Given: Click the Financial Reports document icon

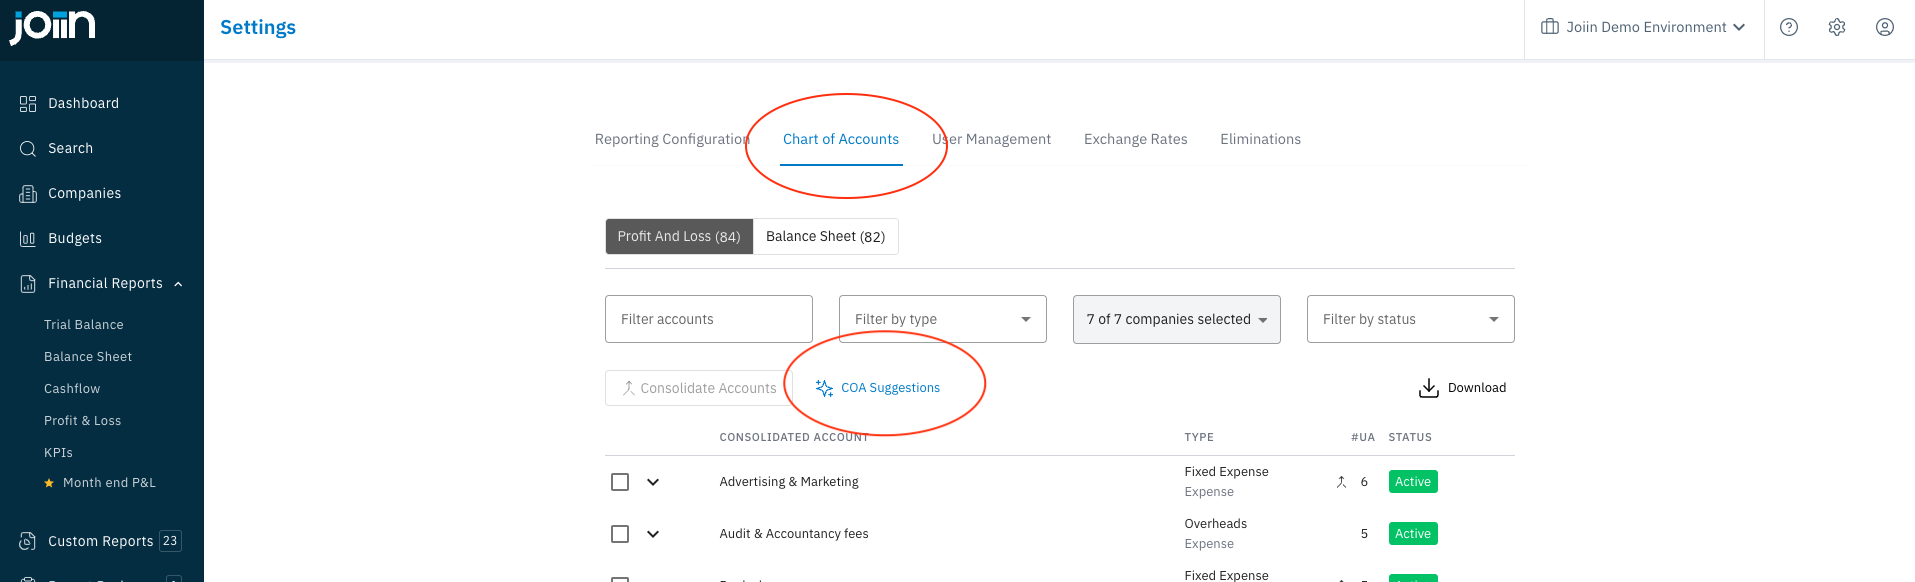Looking at the screenshot, I should tap(28, 284).
